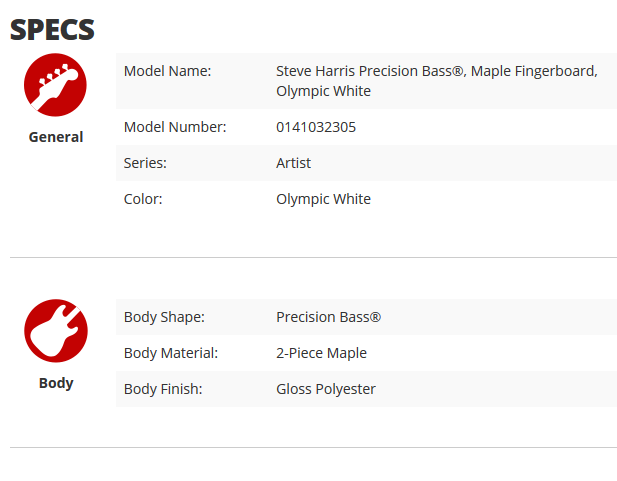The height and width of the screenshot is (481, 617).
Task: Click the Color label
Action: coord(143,199)
